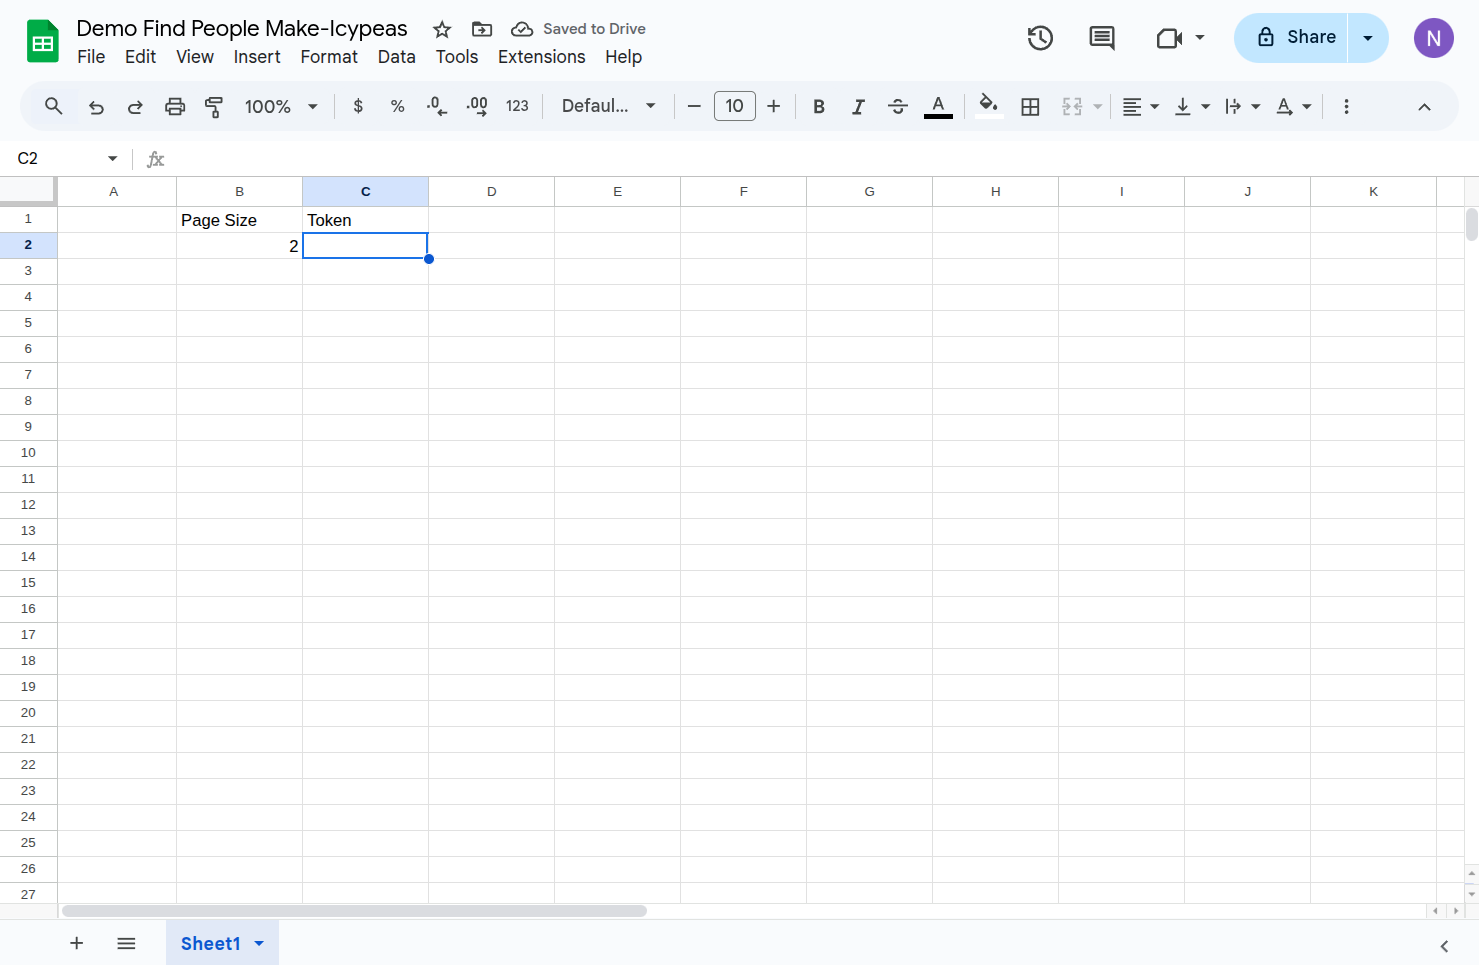Screen dimensions: 1479x966
Task: Click the font size input field
Action: [x=734, y=106]
